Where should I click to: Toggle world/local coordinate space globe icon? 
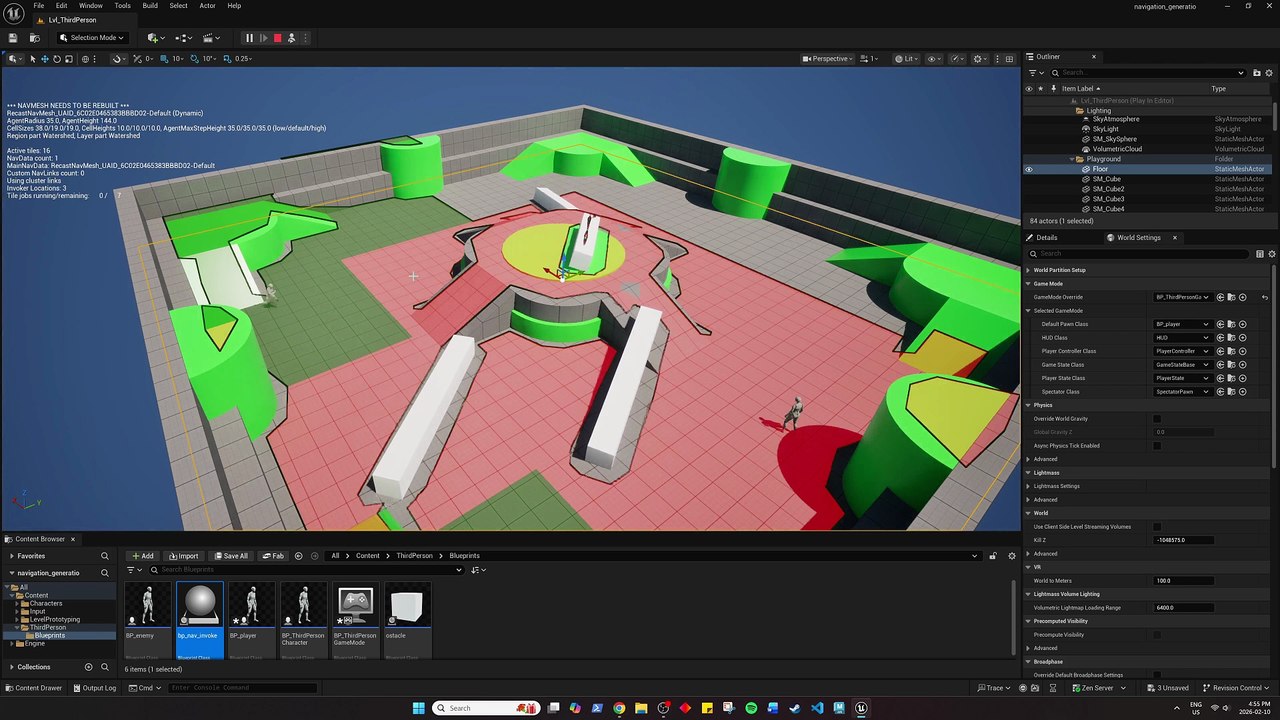click(x=86, y=59)
